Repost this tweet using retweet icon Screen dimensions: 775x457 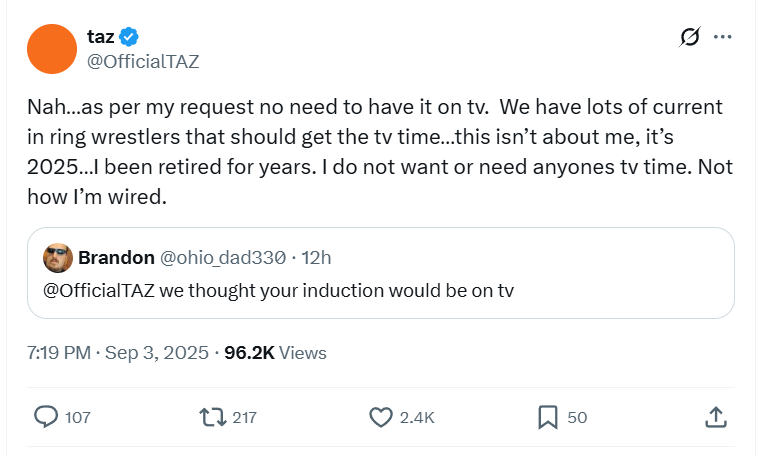[213, 417]
